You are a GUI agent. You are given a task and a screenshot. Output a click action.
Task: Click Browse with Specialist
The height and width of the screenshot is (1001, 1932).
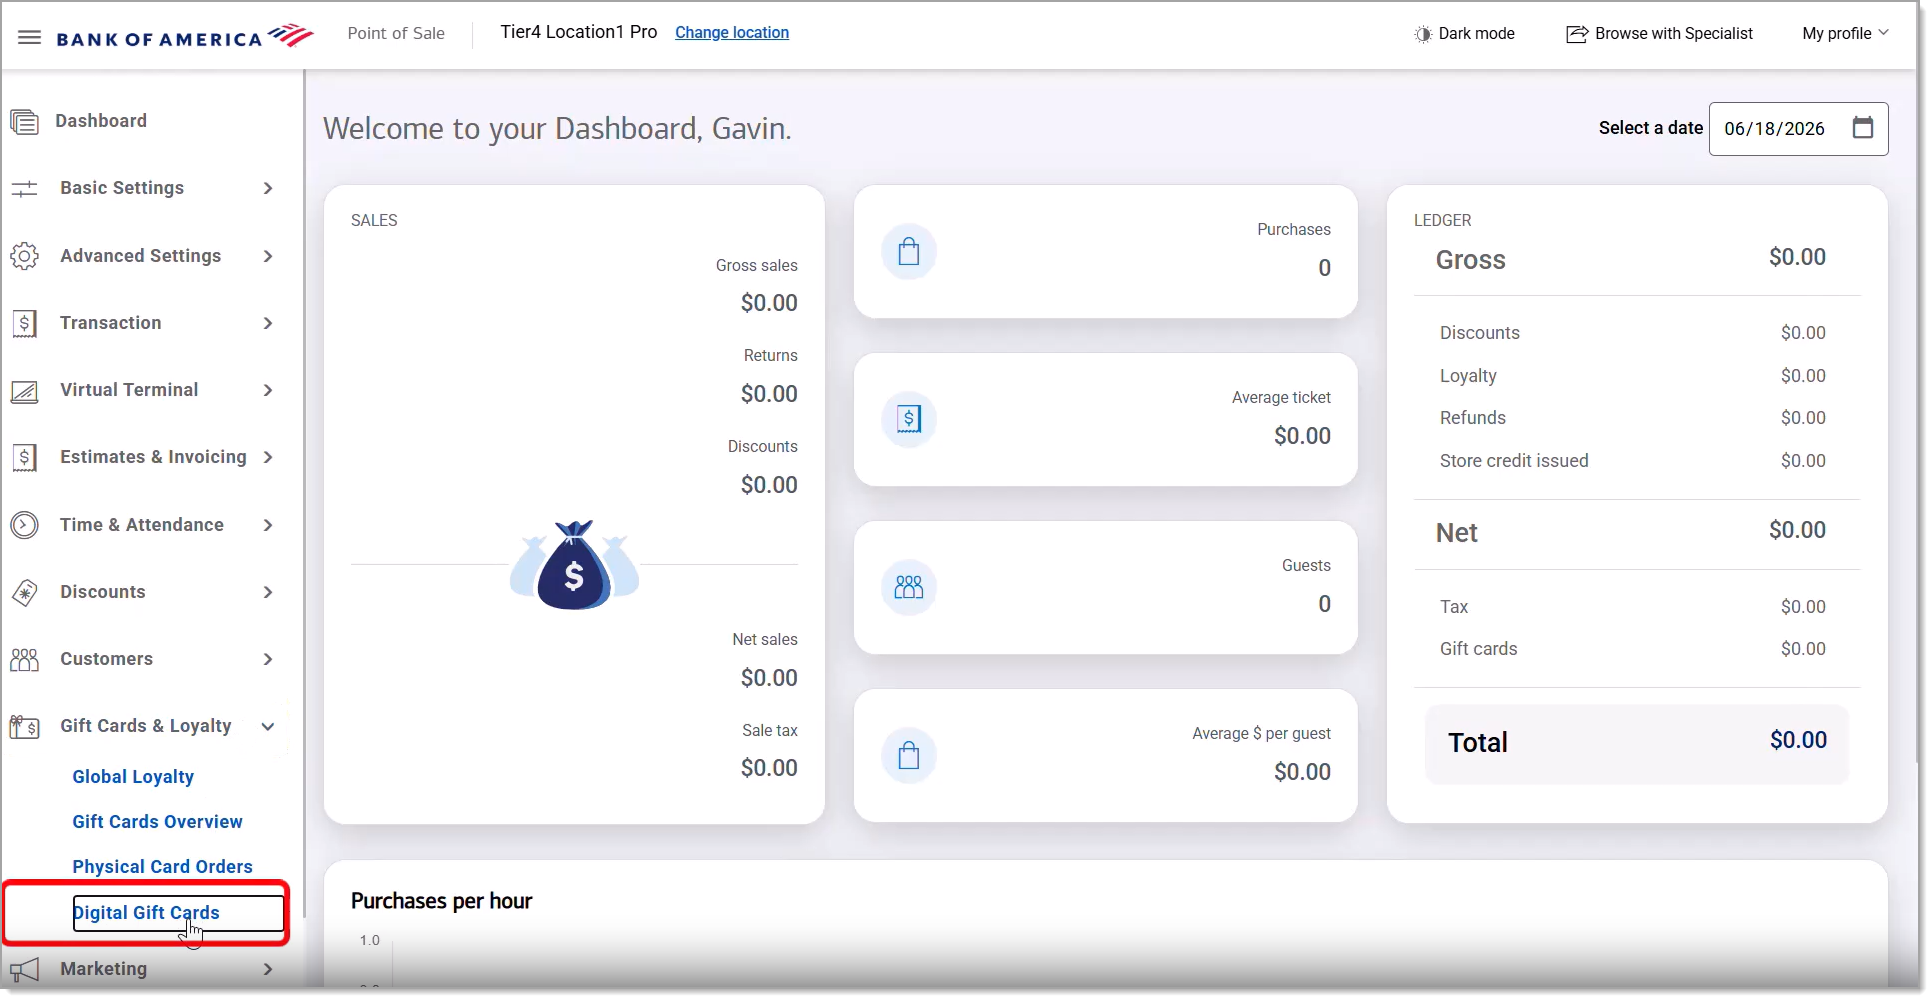click(1659, 34)
